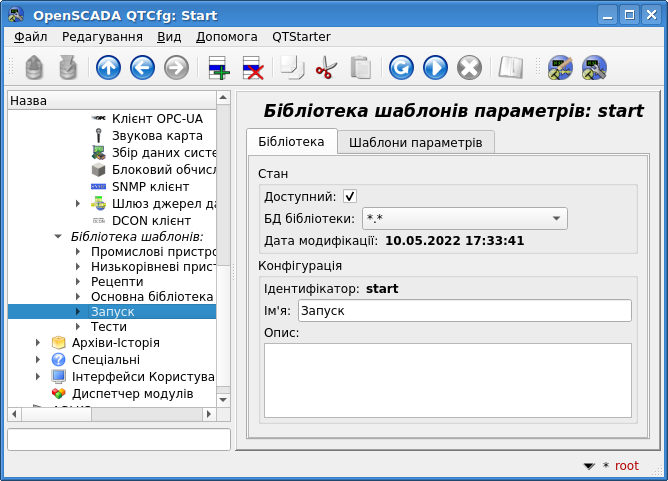Click the copy item toolbar icon

point(292,67)
